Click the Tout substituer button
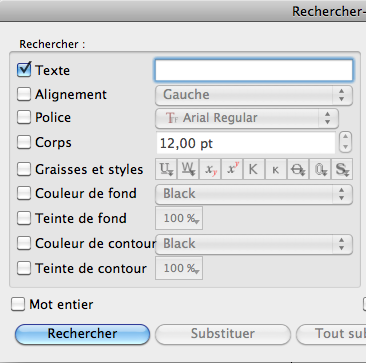366x363 pixels. 331,334
